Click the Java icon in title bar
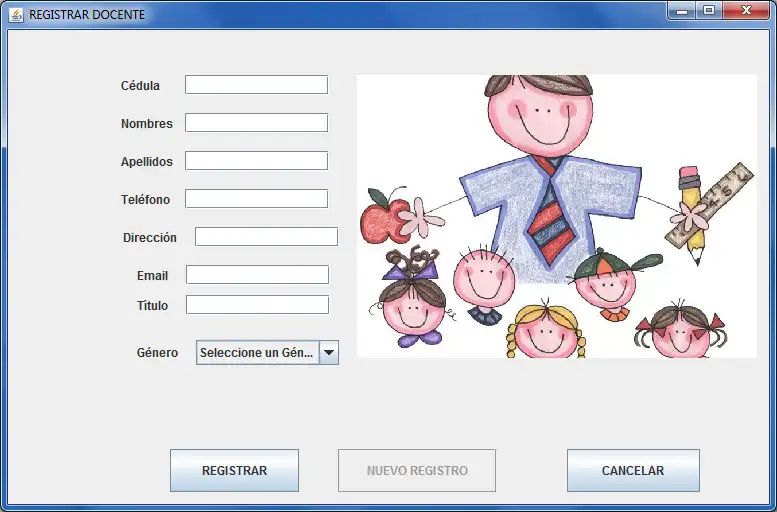Screen dimensions: 777x512 [16, 14]
